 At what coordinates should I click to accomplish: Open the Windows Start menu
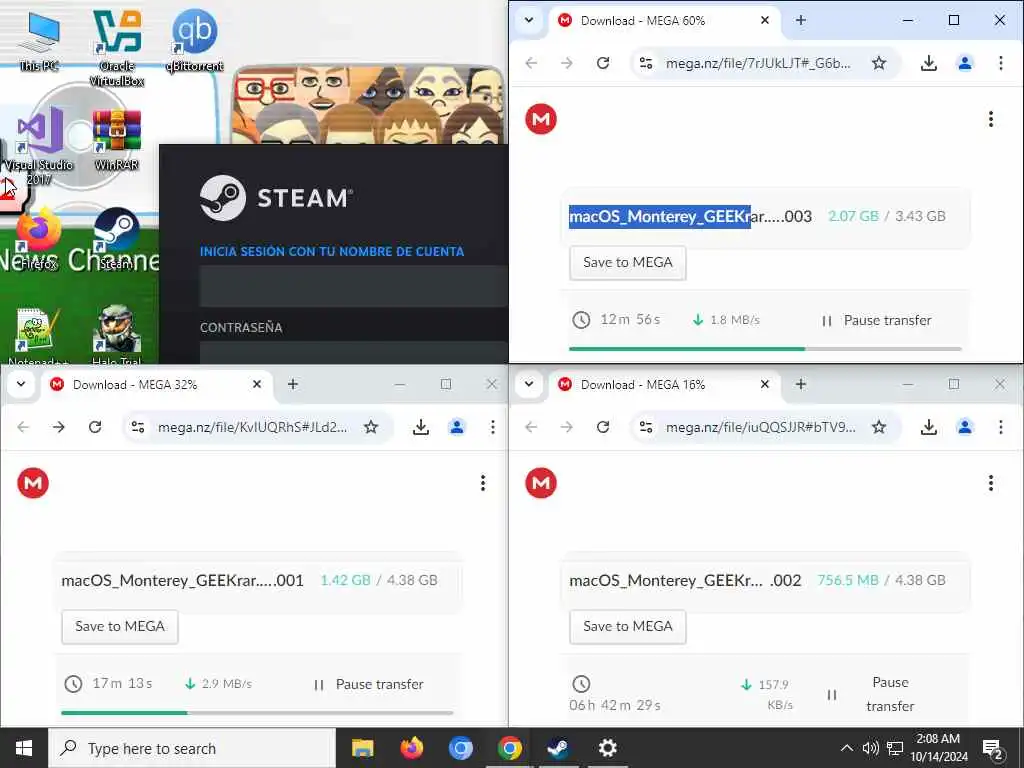point(24,748)
